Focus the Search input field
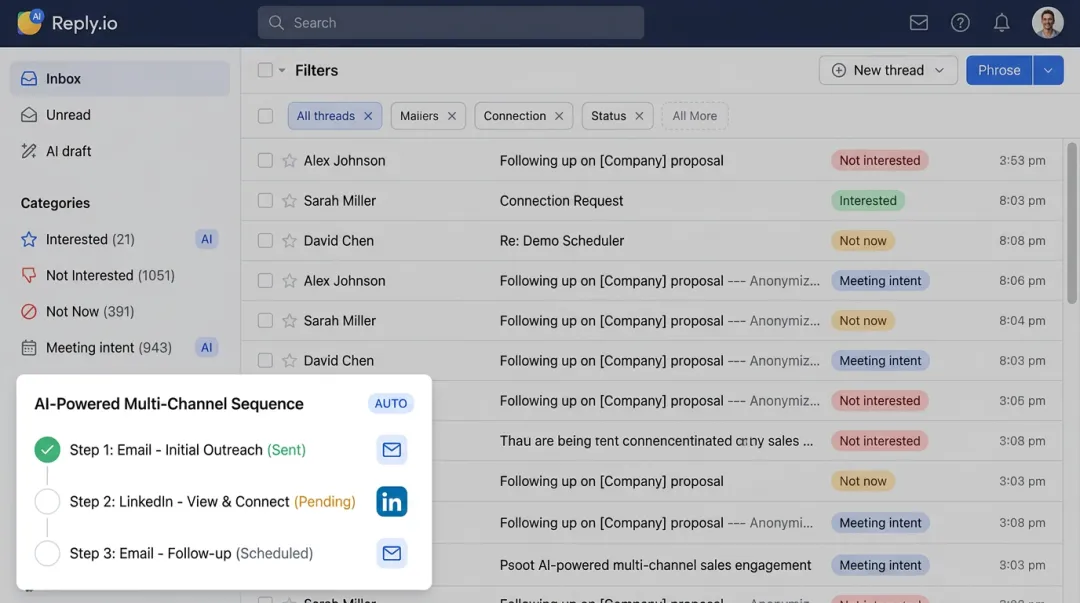This screenshot has height=603, width=1080. pyautogui.click(x=450, y=23)
